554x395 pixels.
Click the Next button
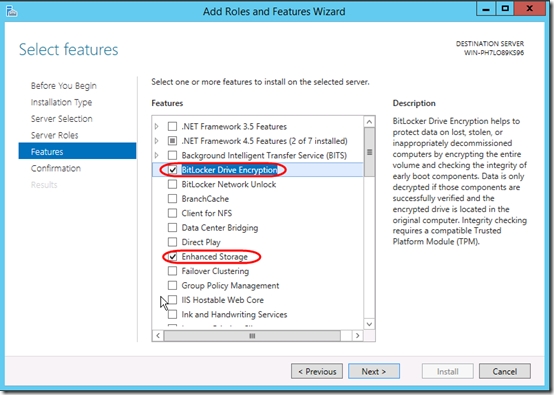(374, 371)
